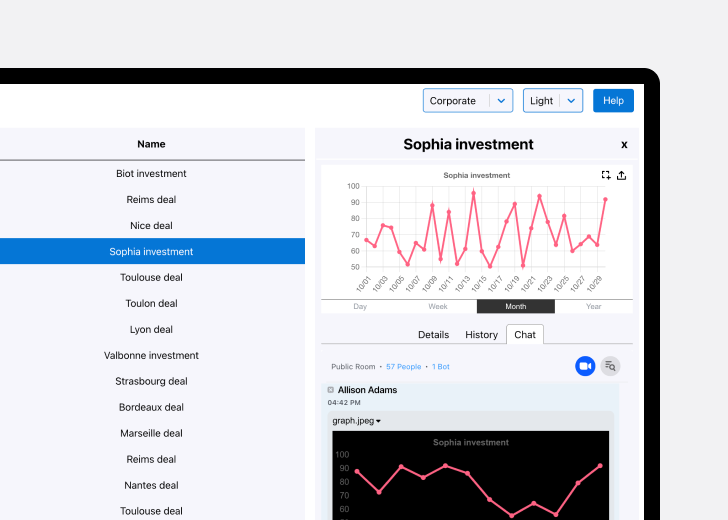Open the chat message search icon
Image resolution: width=728 pixels, height=520 pixels.
pos(610,366)
